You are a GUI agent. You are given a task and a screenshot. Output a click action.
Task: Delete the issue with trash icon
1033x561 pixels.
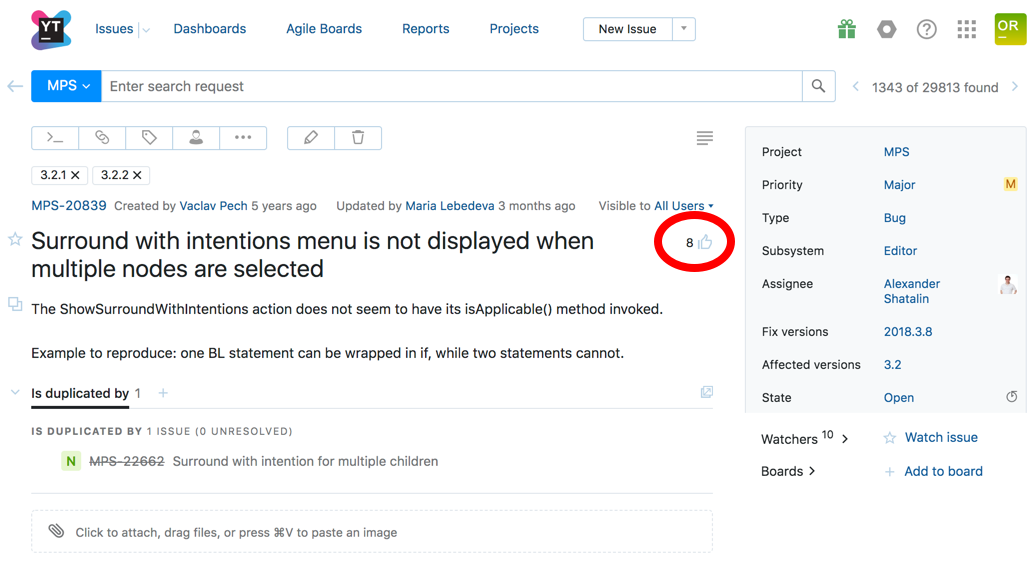[x=358, y=138]
